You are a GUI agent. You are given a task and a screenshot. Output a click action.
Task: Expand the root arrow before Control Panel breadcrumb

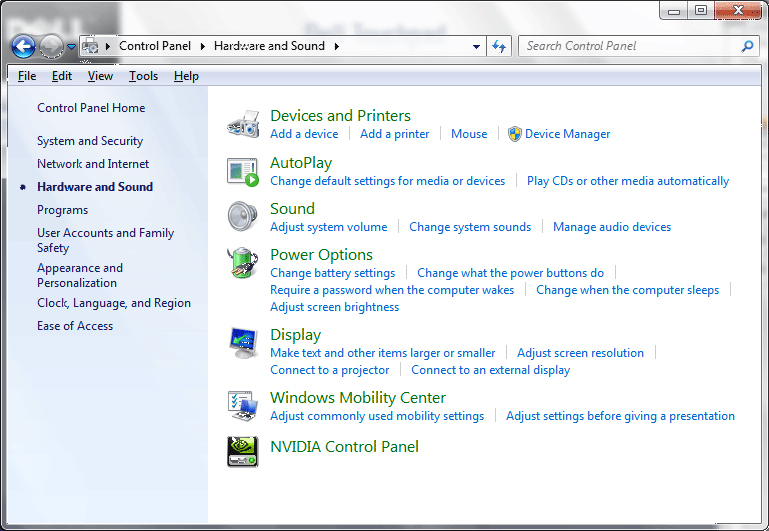click(108, 46)
